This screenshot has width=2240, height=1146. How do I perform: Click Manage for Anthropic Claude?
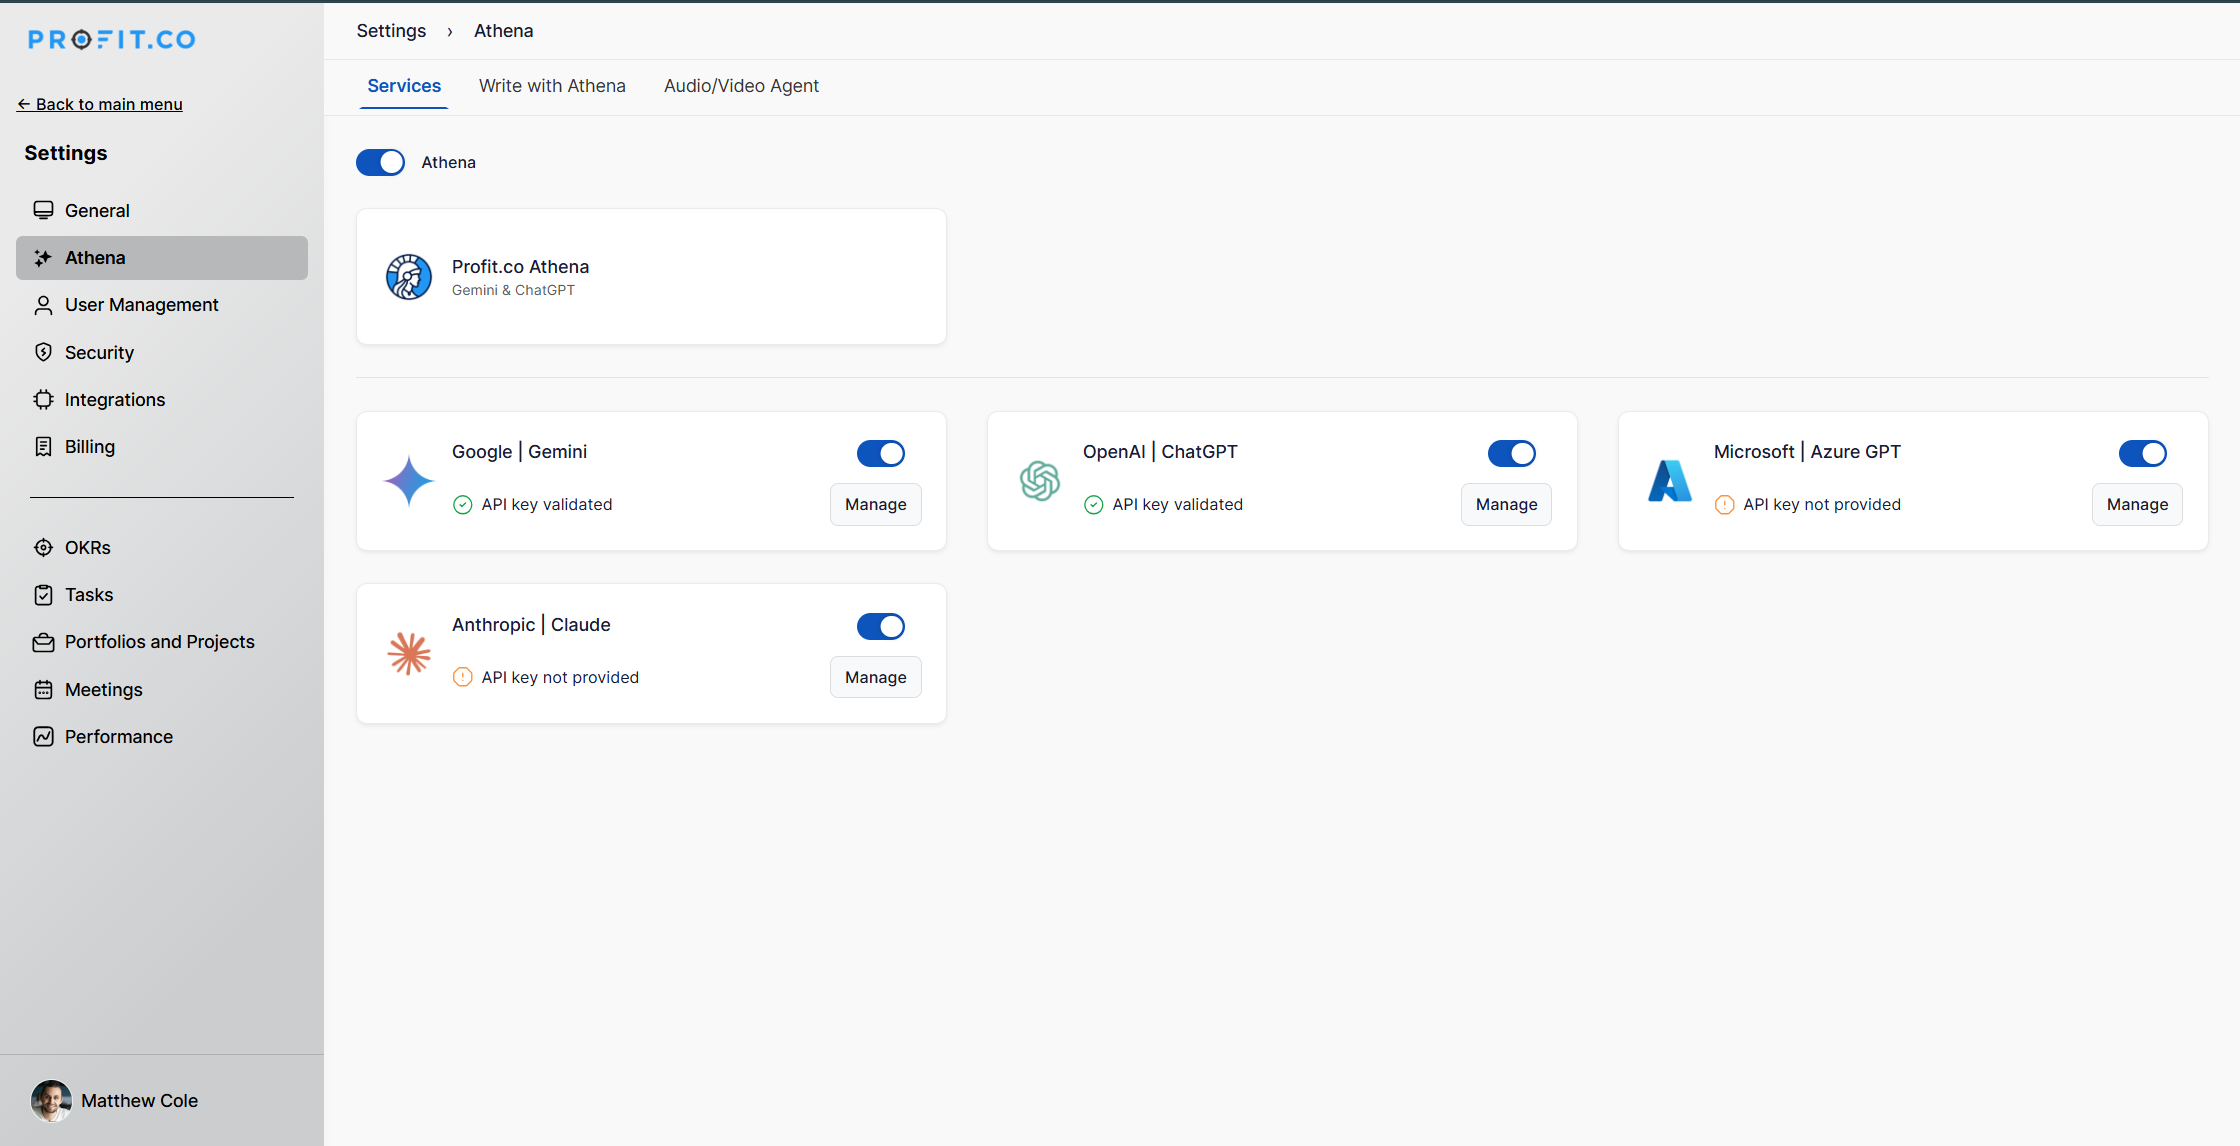875,677
